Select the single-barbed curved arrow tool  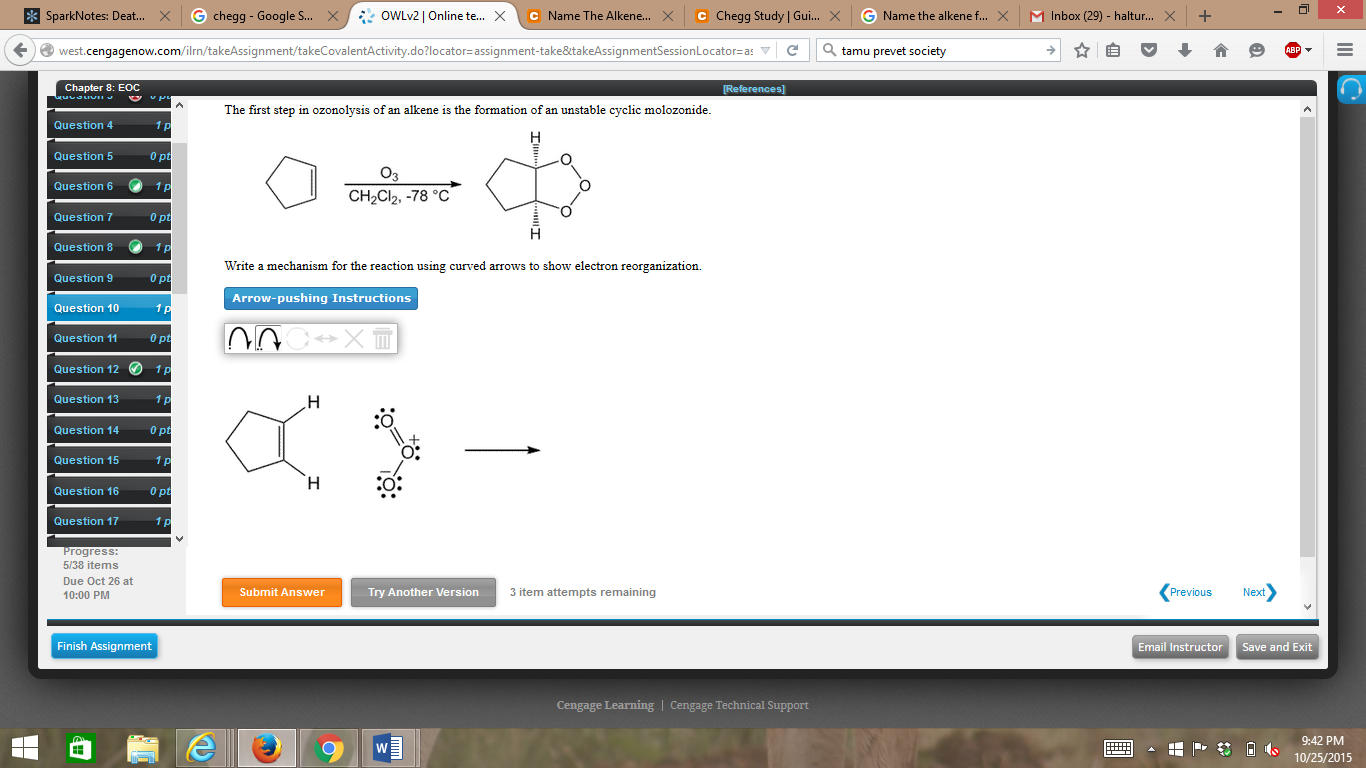pyautogui.click(x=240, y=338)
